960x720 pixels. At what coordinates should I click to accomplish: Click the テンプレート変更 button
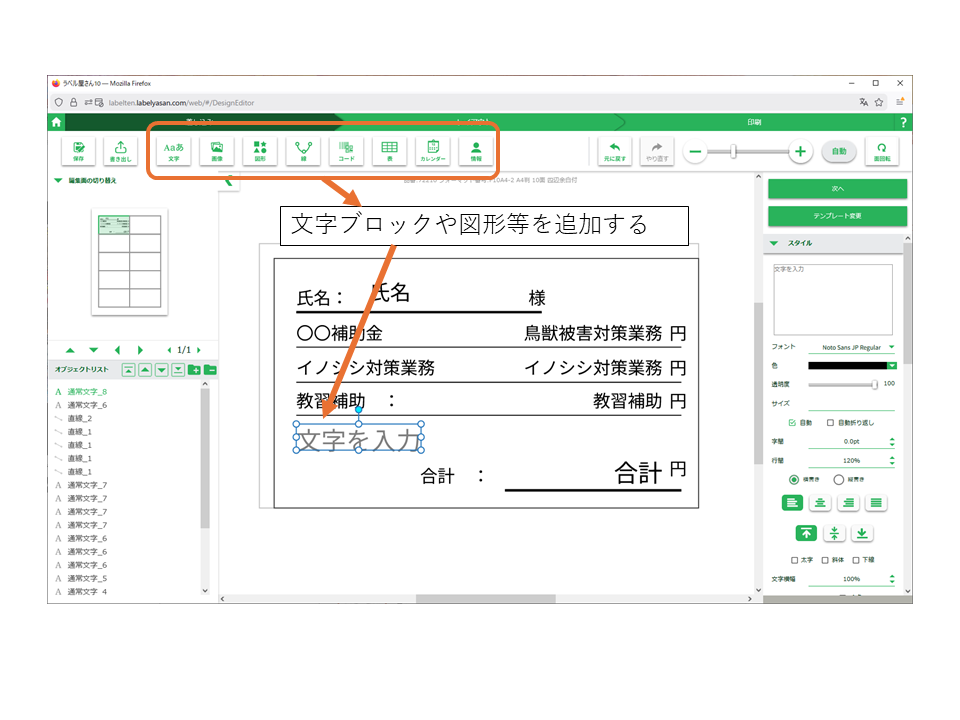[837, 216]
